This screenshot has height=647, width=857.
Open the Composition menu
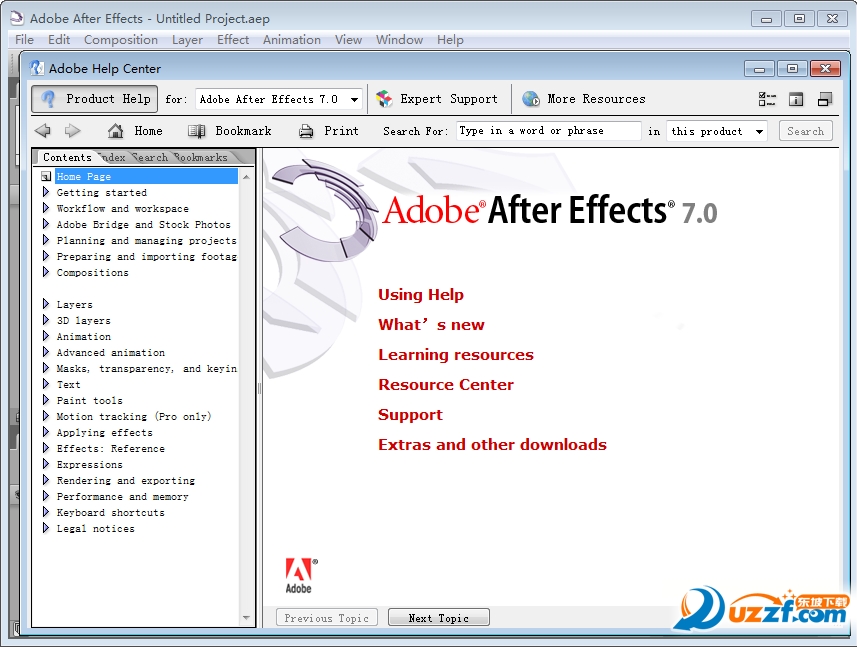[x=121, y=40]
